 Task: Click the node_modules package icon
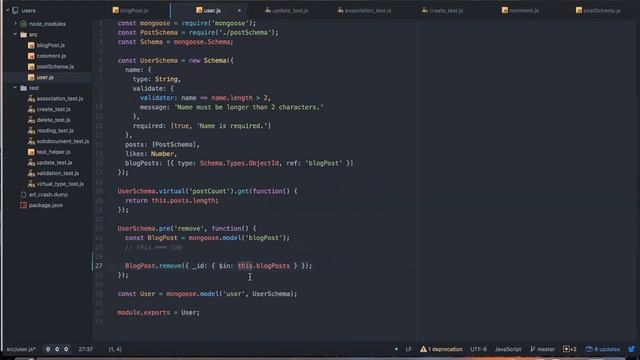click(x=23, y=24)
